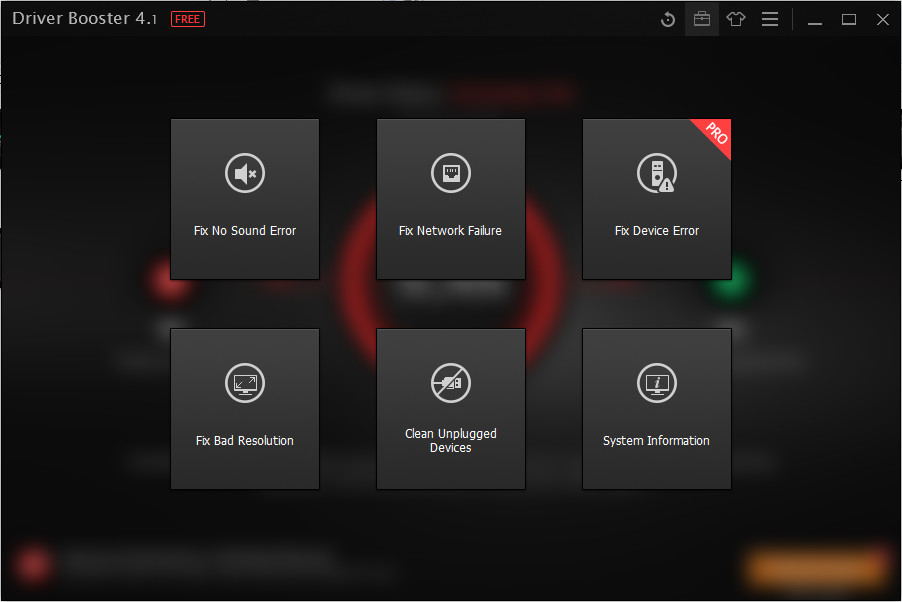Open the hamburger main menu
The height and width of the screenshot is (602, 902).
coord(770,18)
